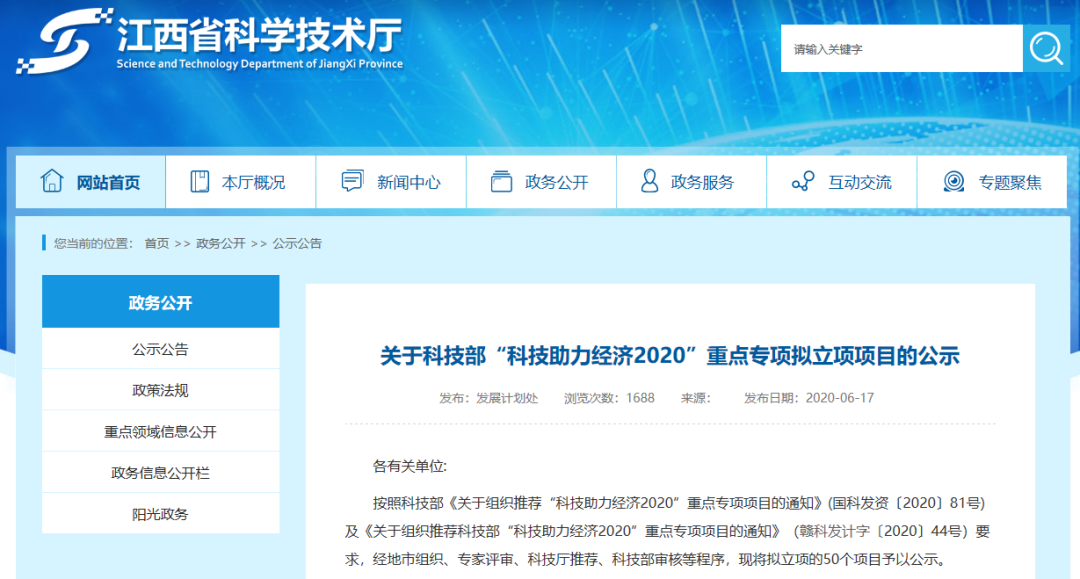Click the window icon beside 政务公开
The width and height of the screenshot is (1080, 579).
tap(501, 181)
